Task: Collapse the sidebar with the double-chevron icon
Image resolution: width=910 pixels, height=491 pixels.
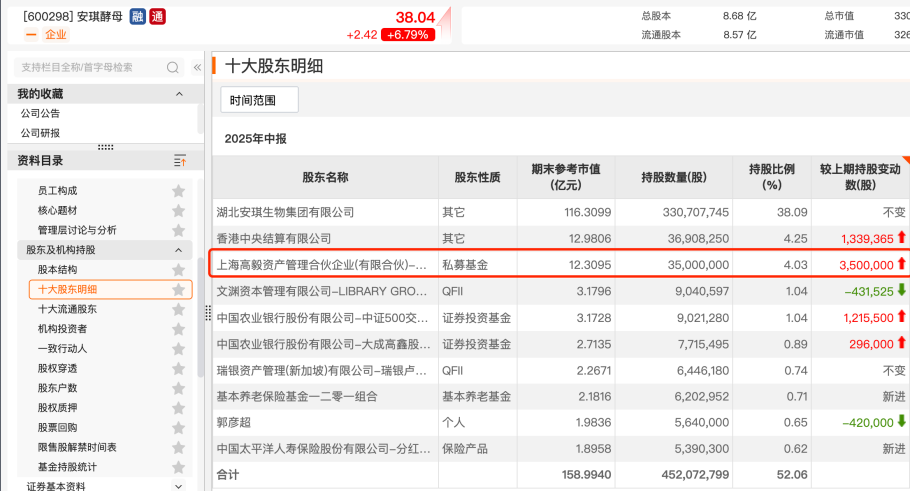Action: 197,67
